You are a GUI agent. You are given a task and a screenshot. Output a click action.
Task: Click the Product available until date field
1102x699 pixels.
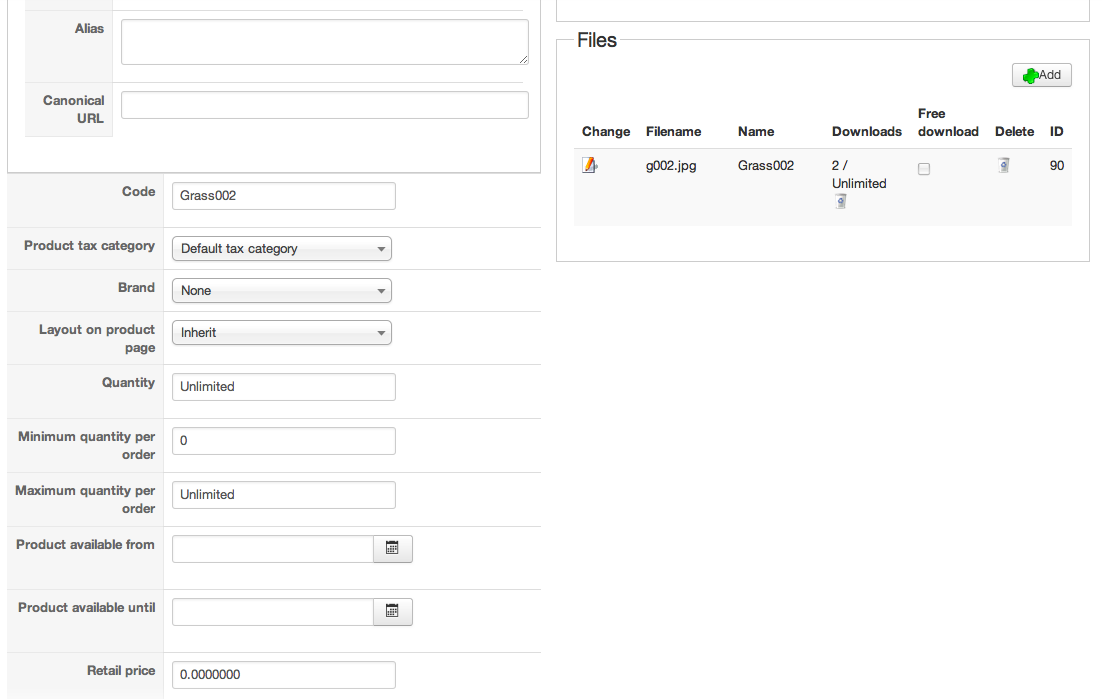point(272,612)
